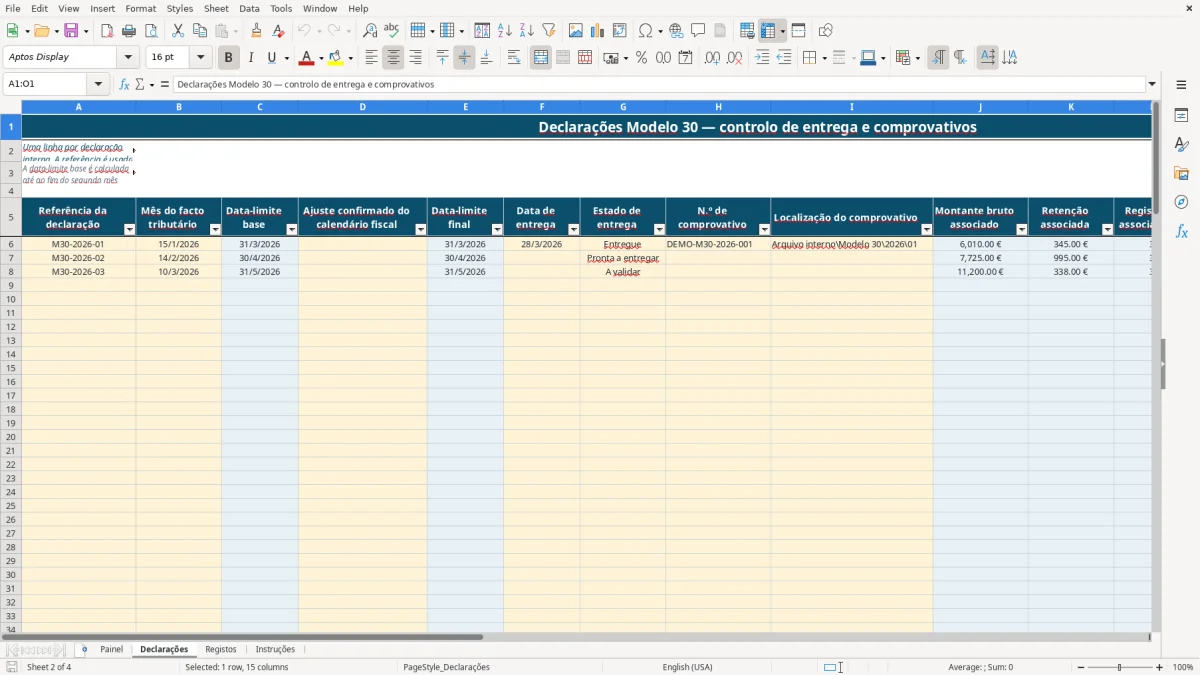Select the Clone Formatting paintbrush
This screenshot has width=1200, height=675.
tap(257, 31)
